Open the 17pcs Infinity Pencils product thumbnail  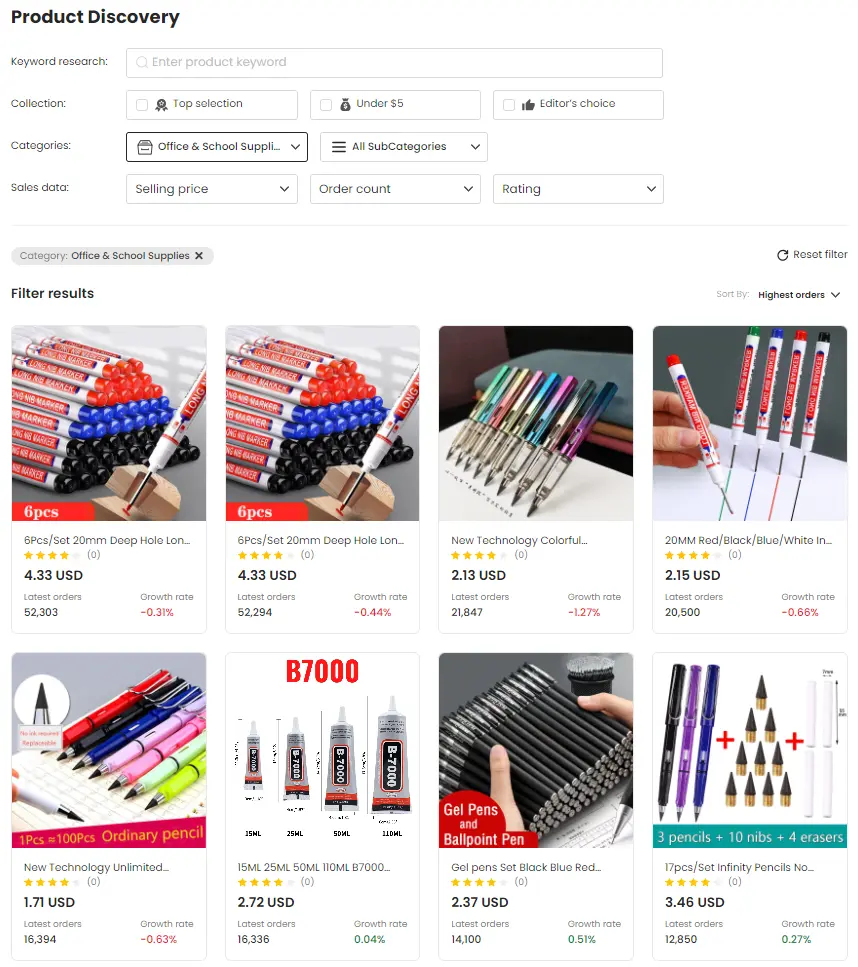point(749,750)
